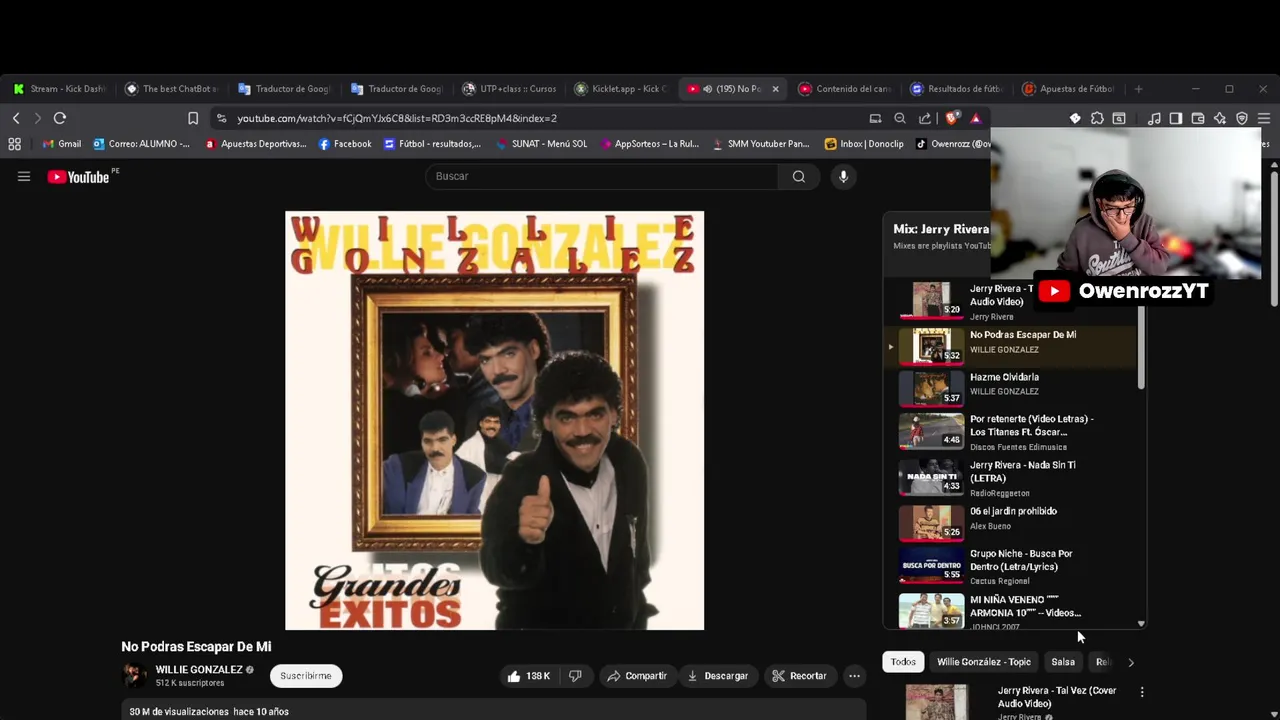Play Por retenerte (Video Letras) playlist item
The image size is (1280, 720).
[x=1010, y=433]
